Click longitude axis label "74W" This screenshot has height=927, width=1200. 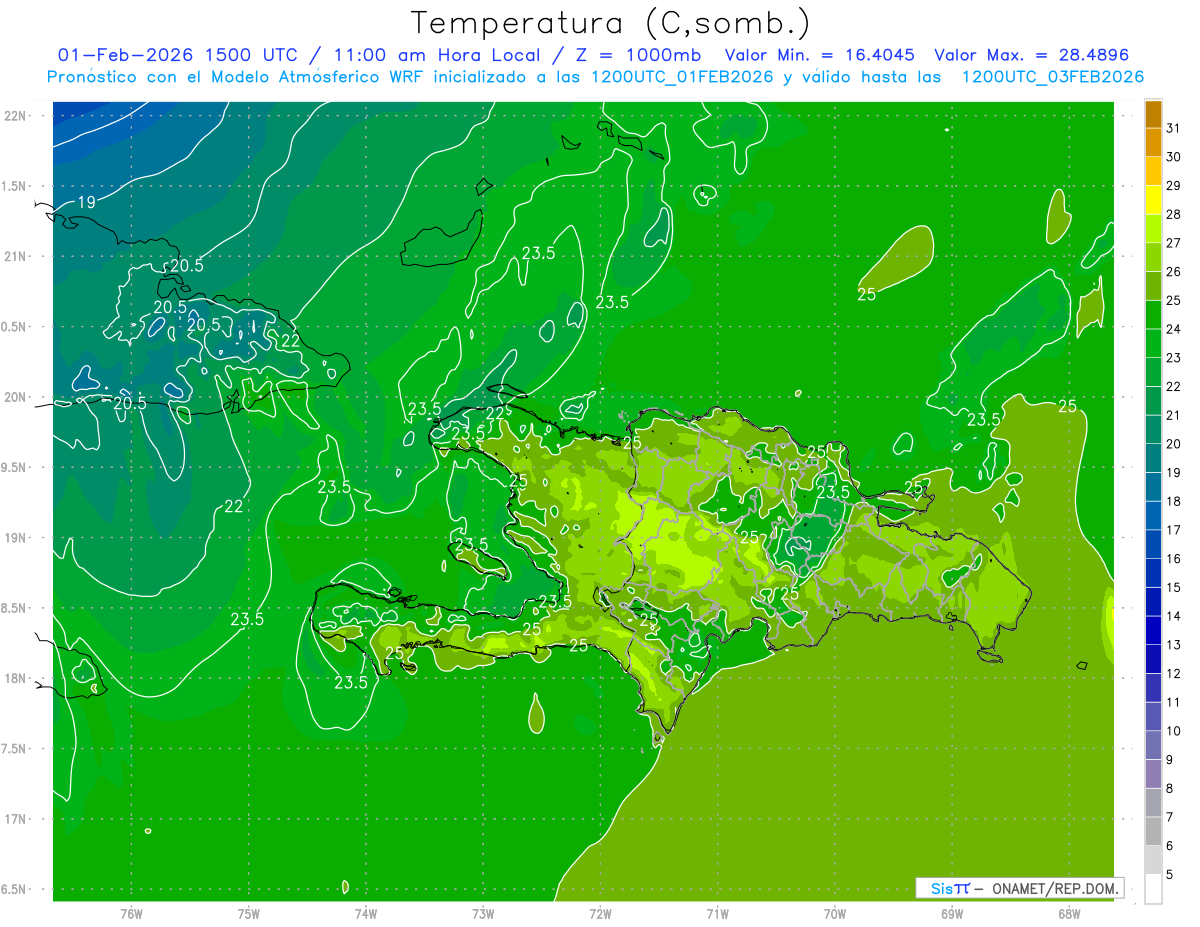365,915
